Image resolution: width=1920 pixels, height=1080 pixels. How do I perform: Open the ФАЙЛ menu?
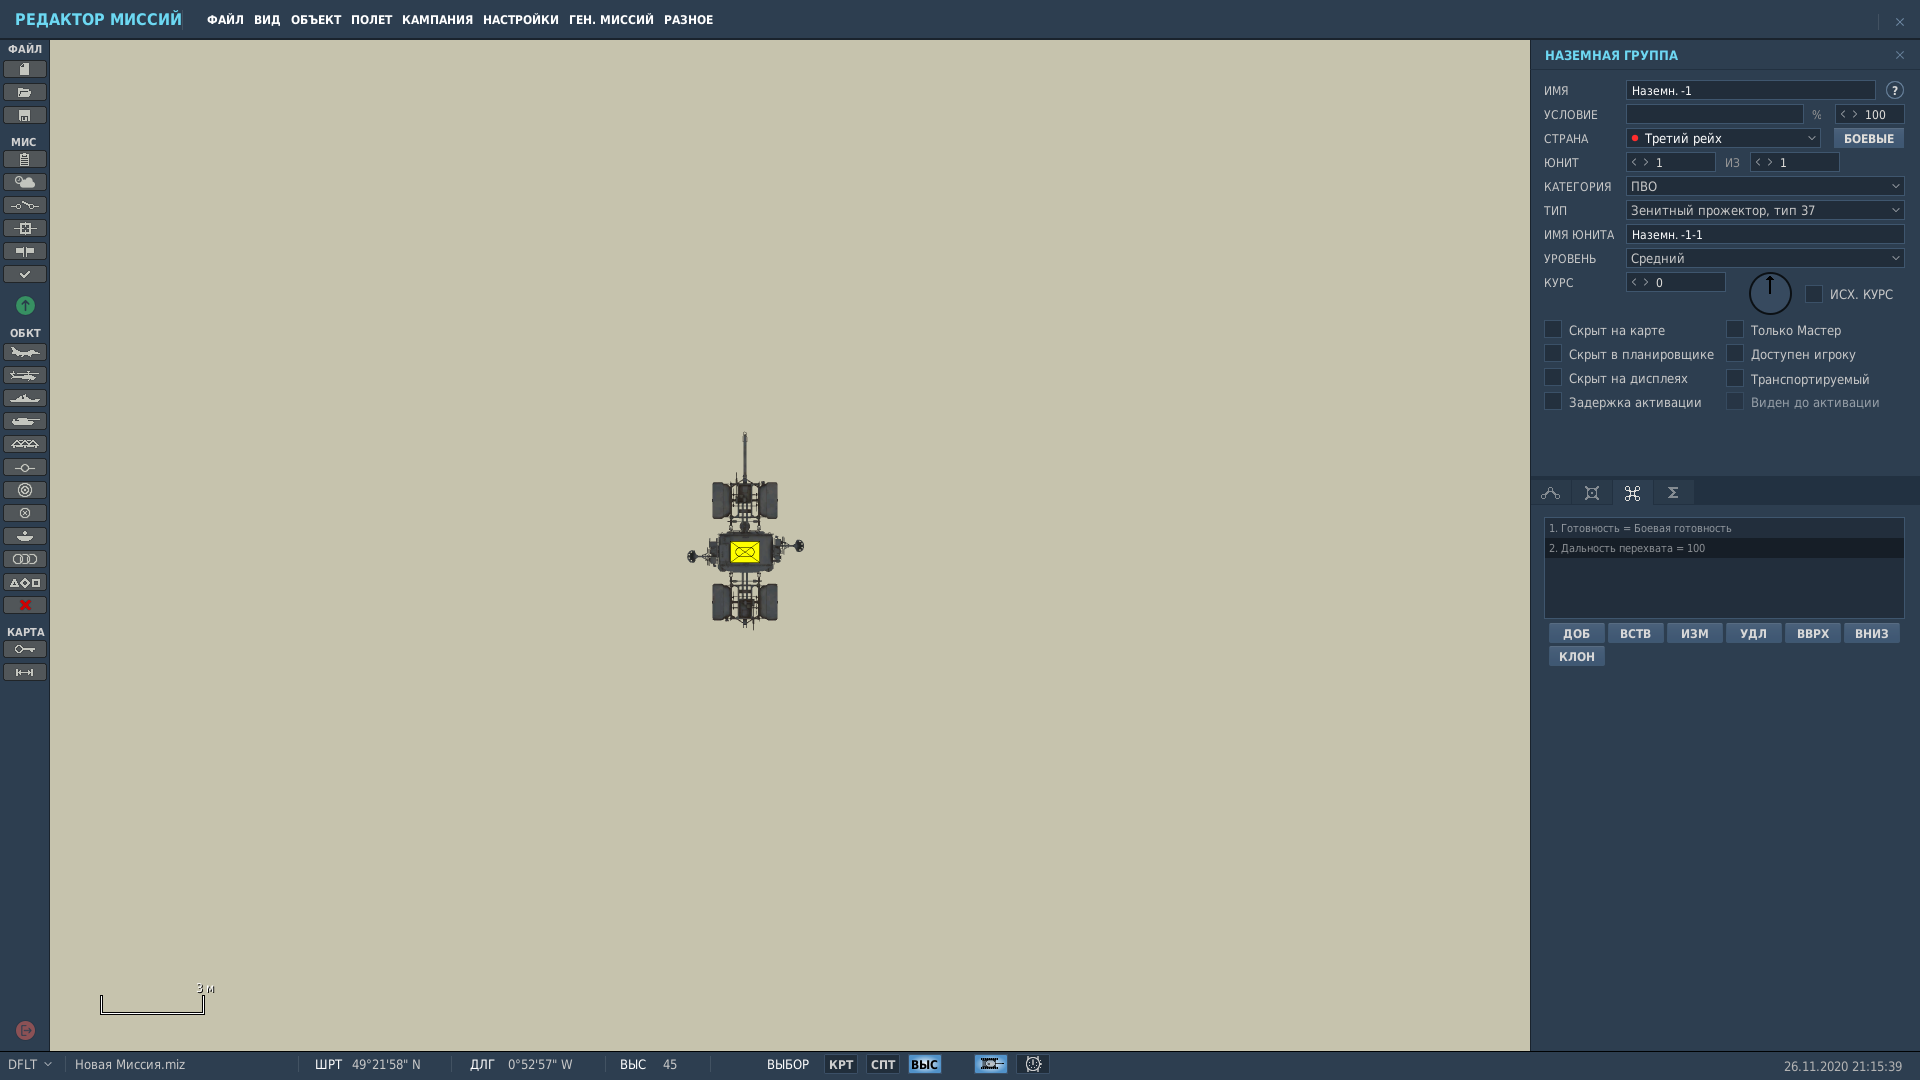click(x=225, y=20)
